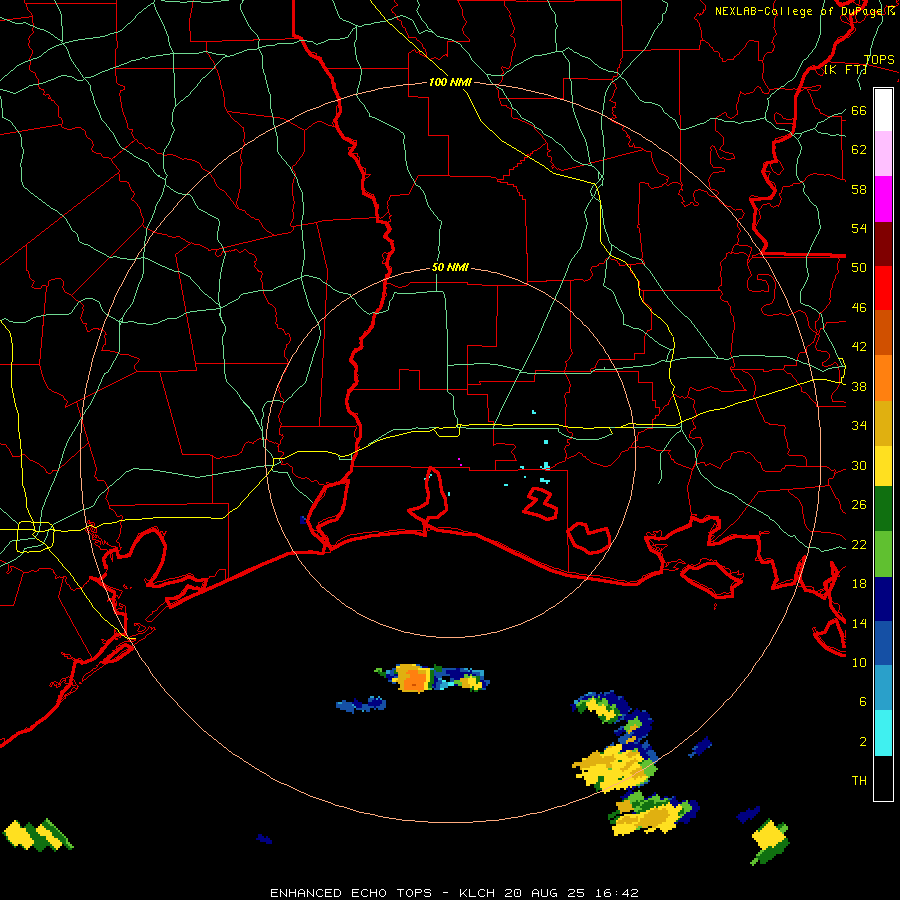Viewport: 900px width, 900px height.
Task: Click the 14 legend value
Action: (x=859, y=623)
